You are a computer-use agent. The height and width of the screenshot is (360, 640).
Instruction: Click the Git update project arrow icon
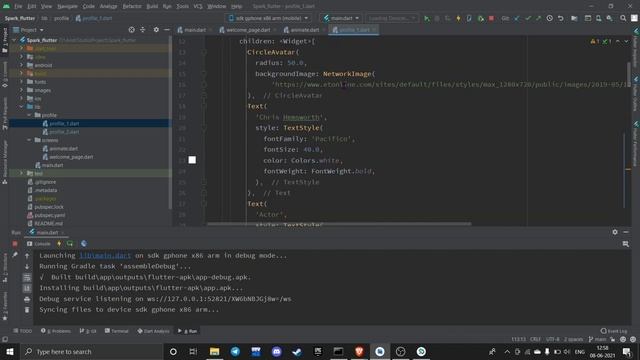tap(517, 18)
